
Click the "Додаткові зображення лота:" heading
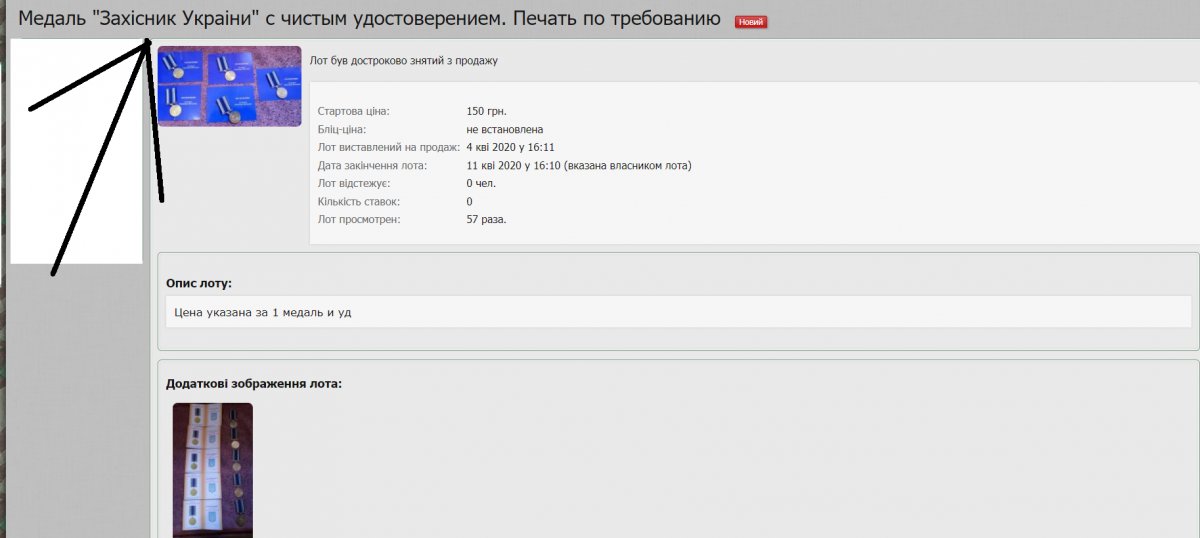[x=254, y=383]
